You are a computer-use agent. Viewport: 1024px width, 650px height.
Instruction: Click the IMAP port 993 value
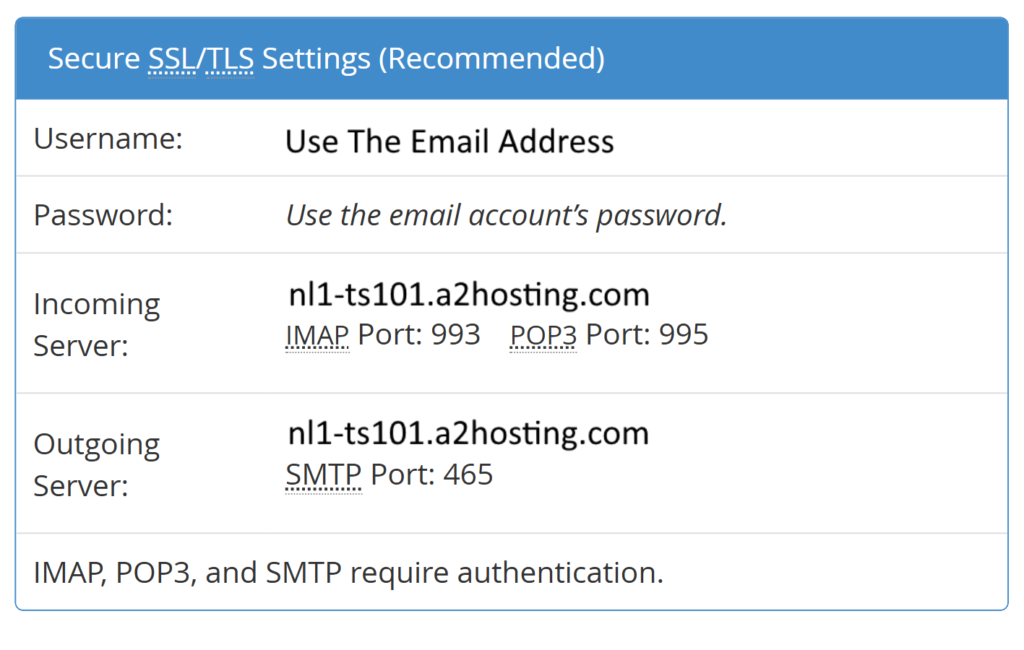456,335
